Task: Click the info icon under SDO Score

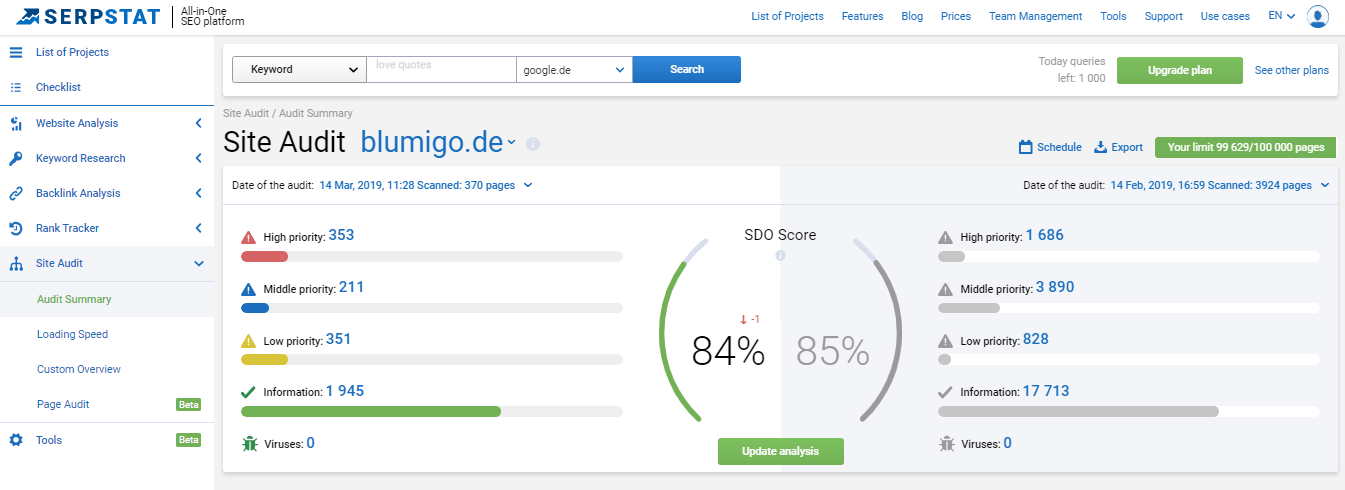Action: click(x=780, y=256)
